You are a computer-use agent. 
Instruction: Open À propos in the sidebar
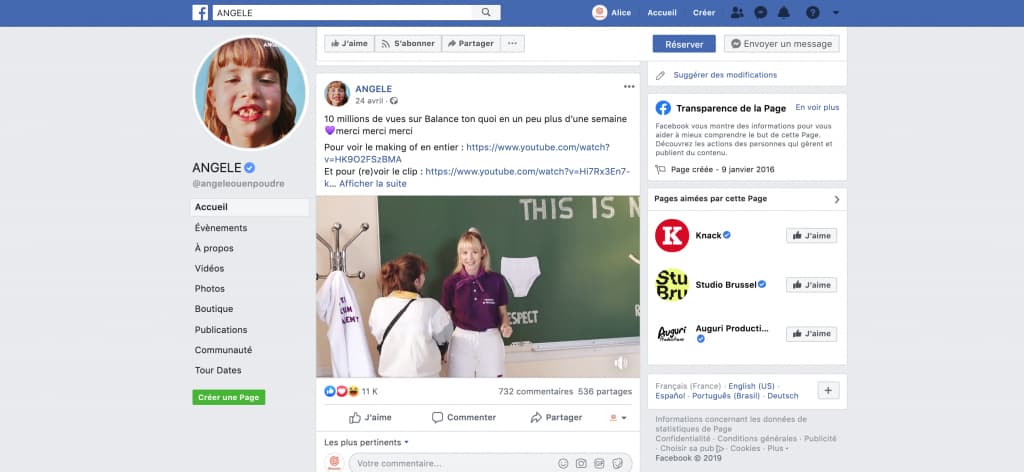click(x=214, y=248)
